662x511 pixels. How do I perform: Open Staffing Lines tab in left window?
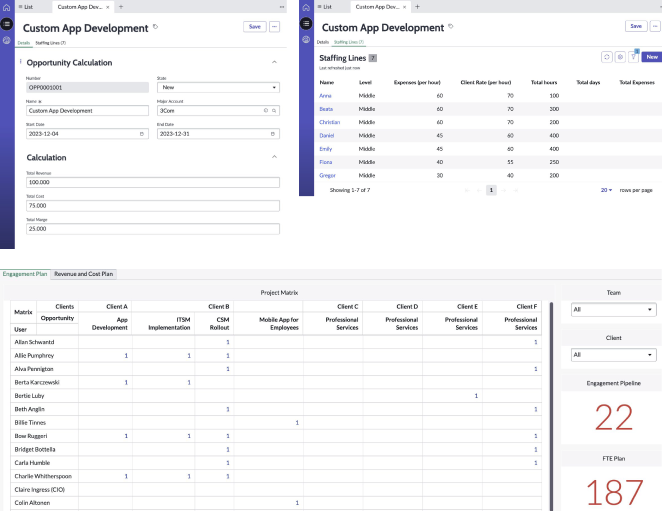coord(50,43)
